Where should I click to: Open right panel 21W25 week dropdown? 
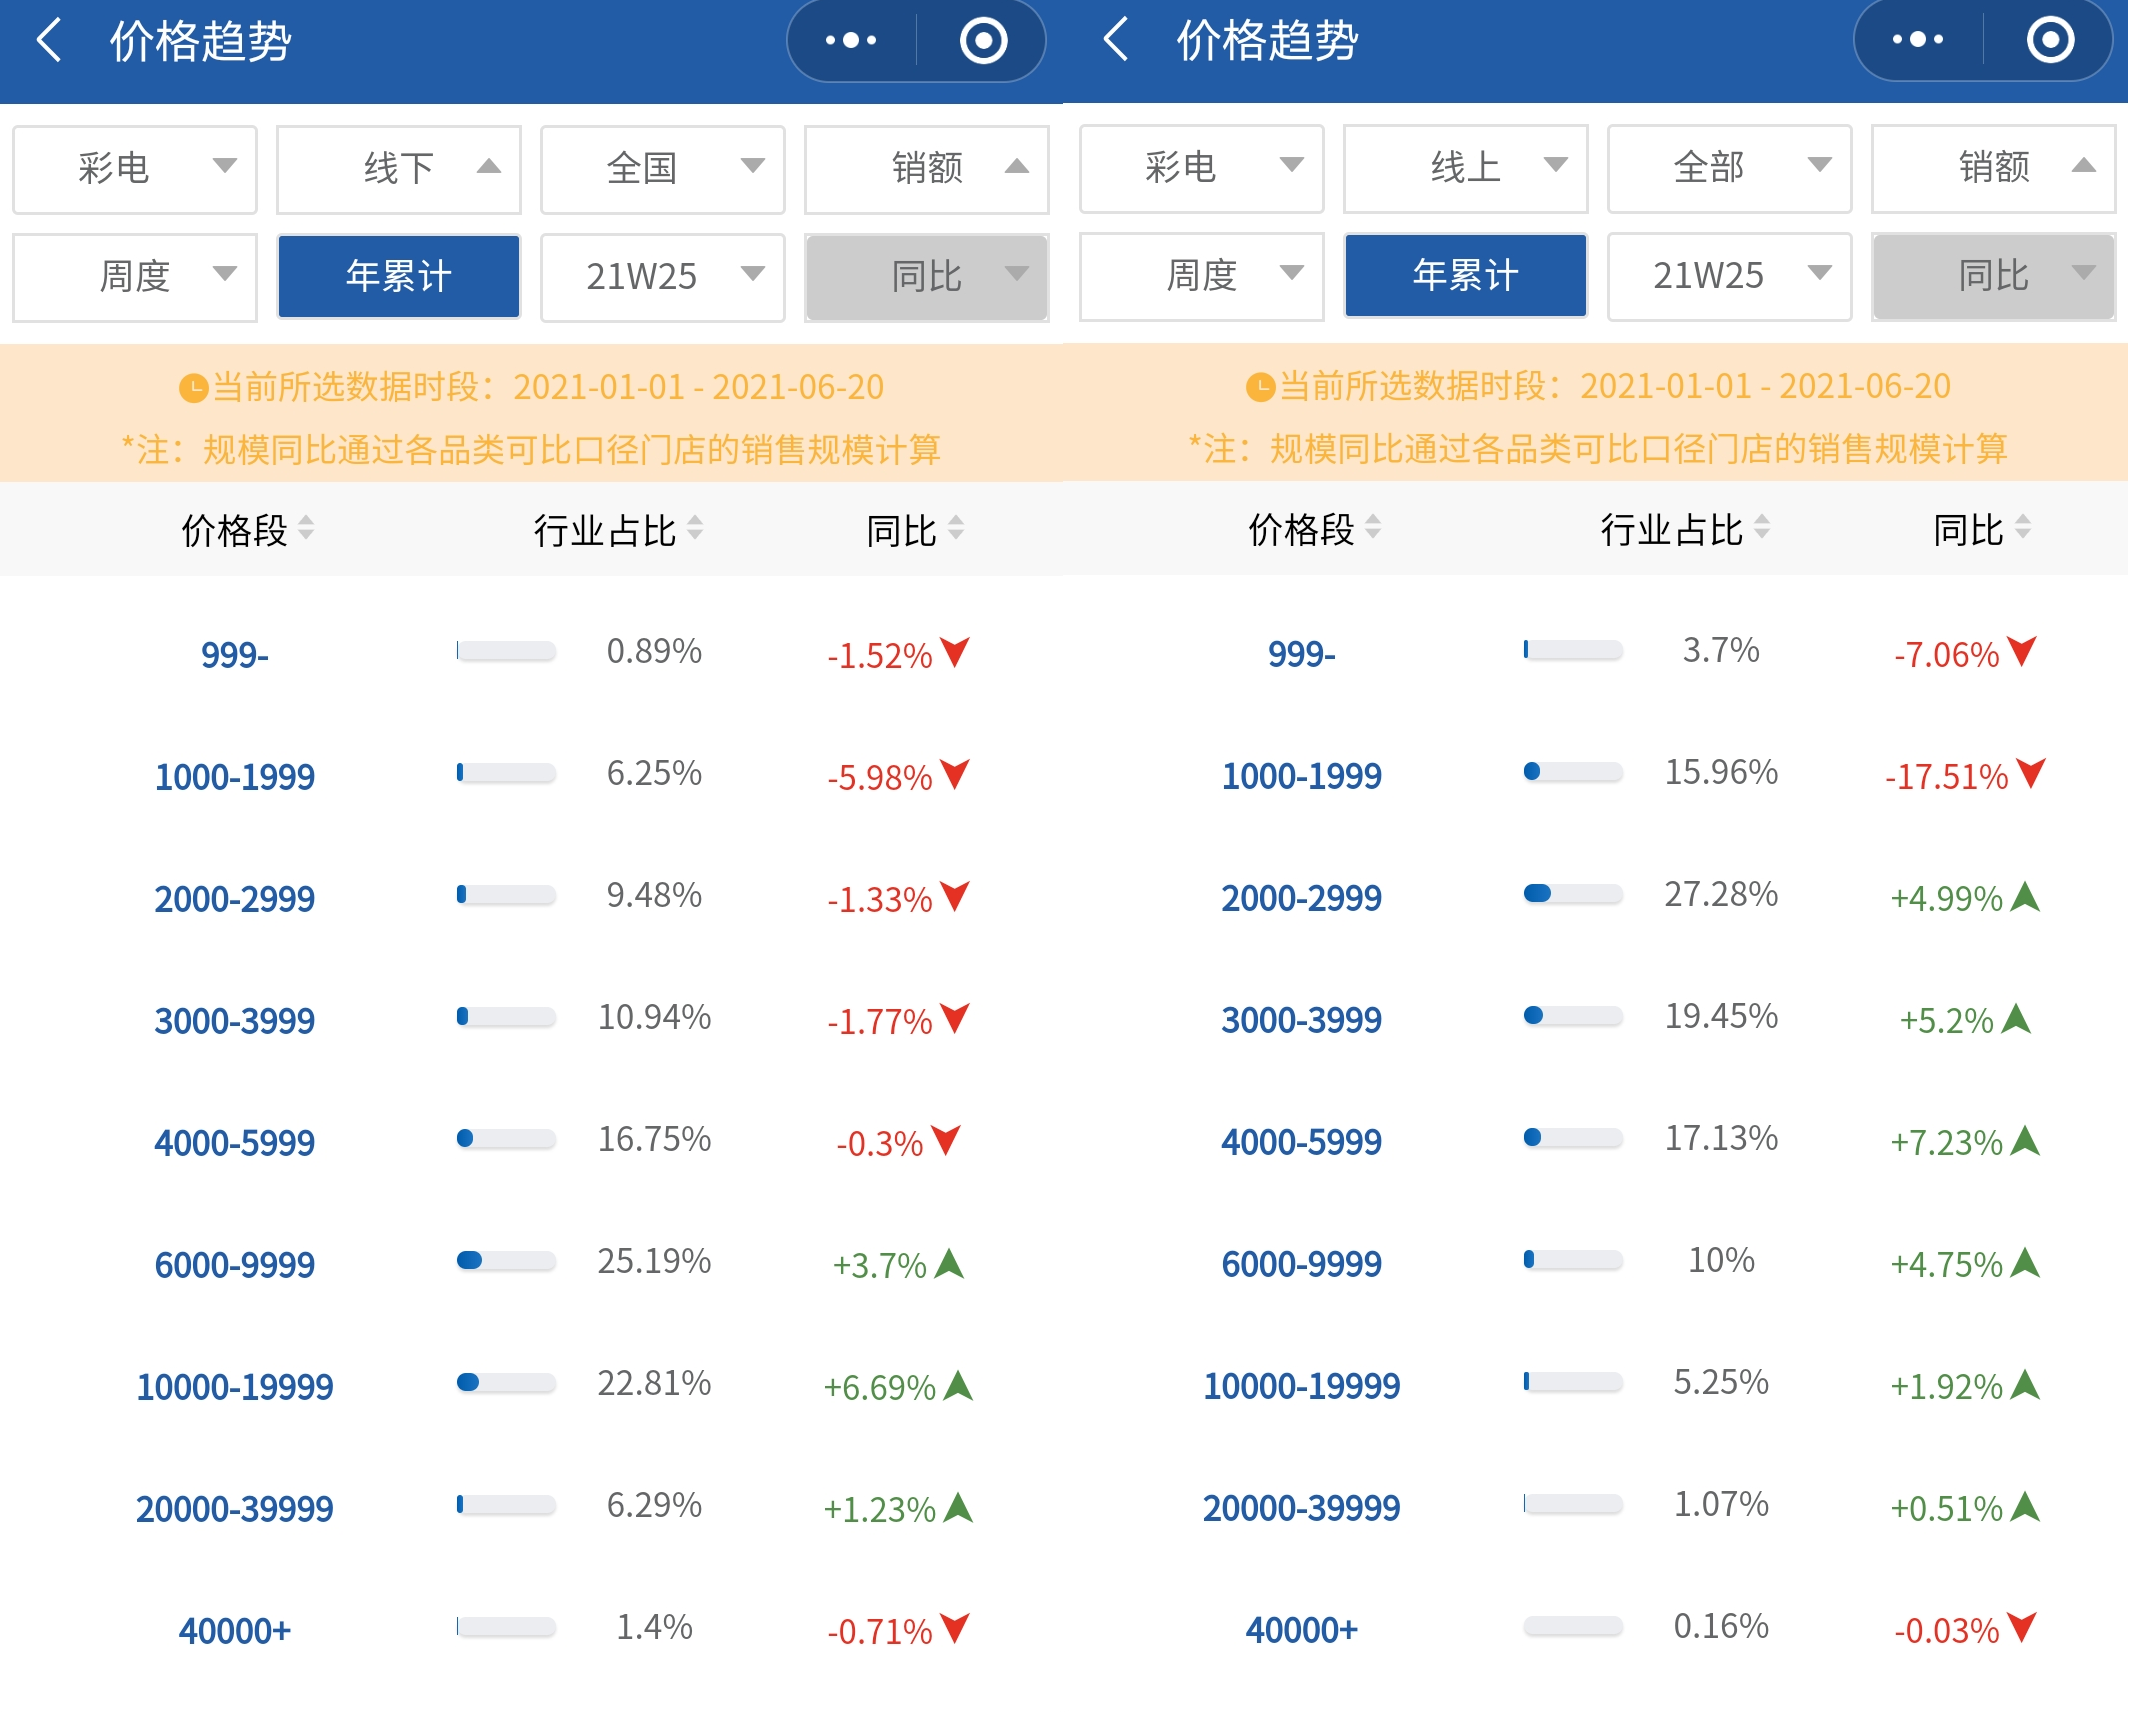[1730, 275]
